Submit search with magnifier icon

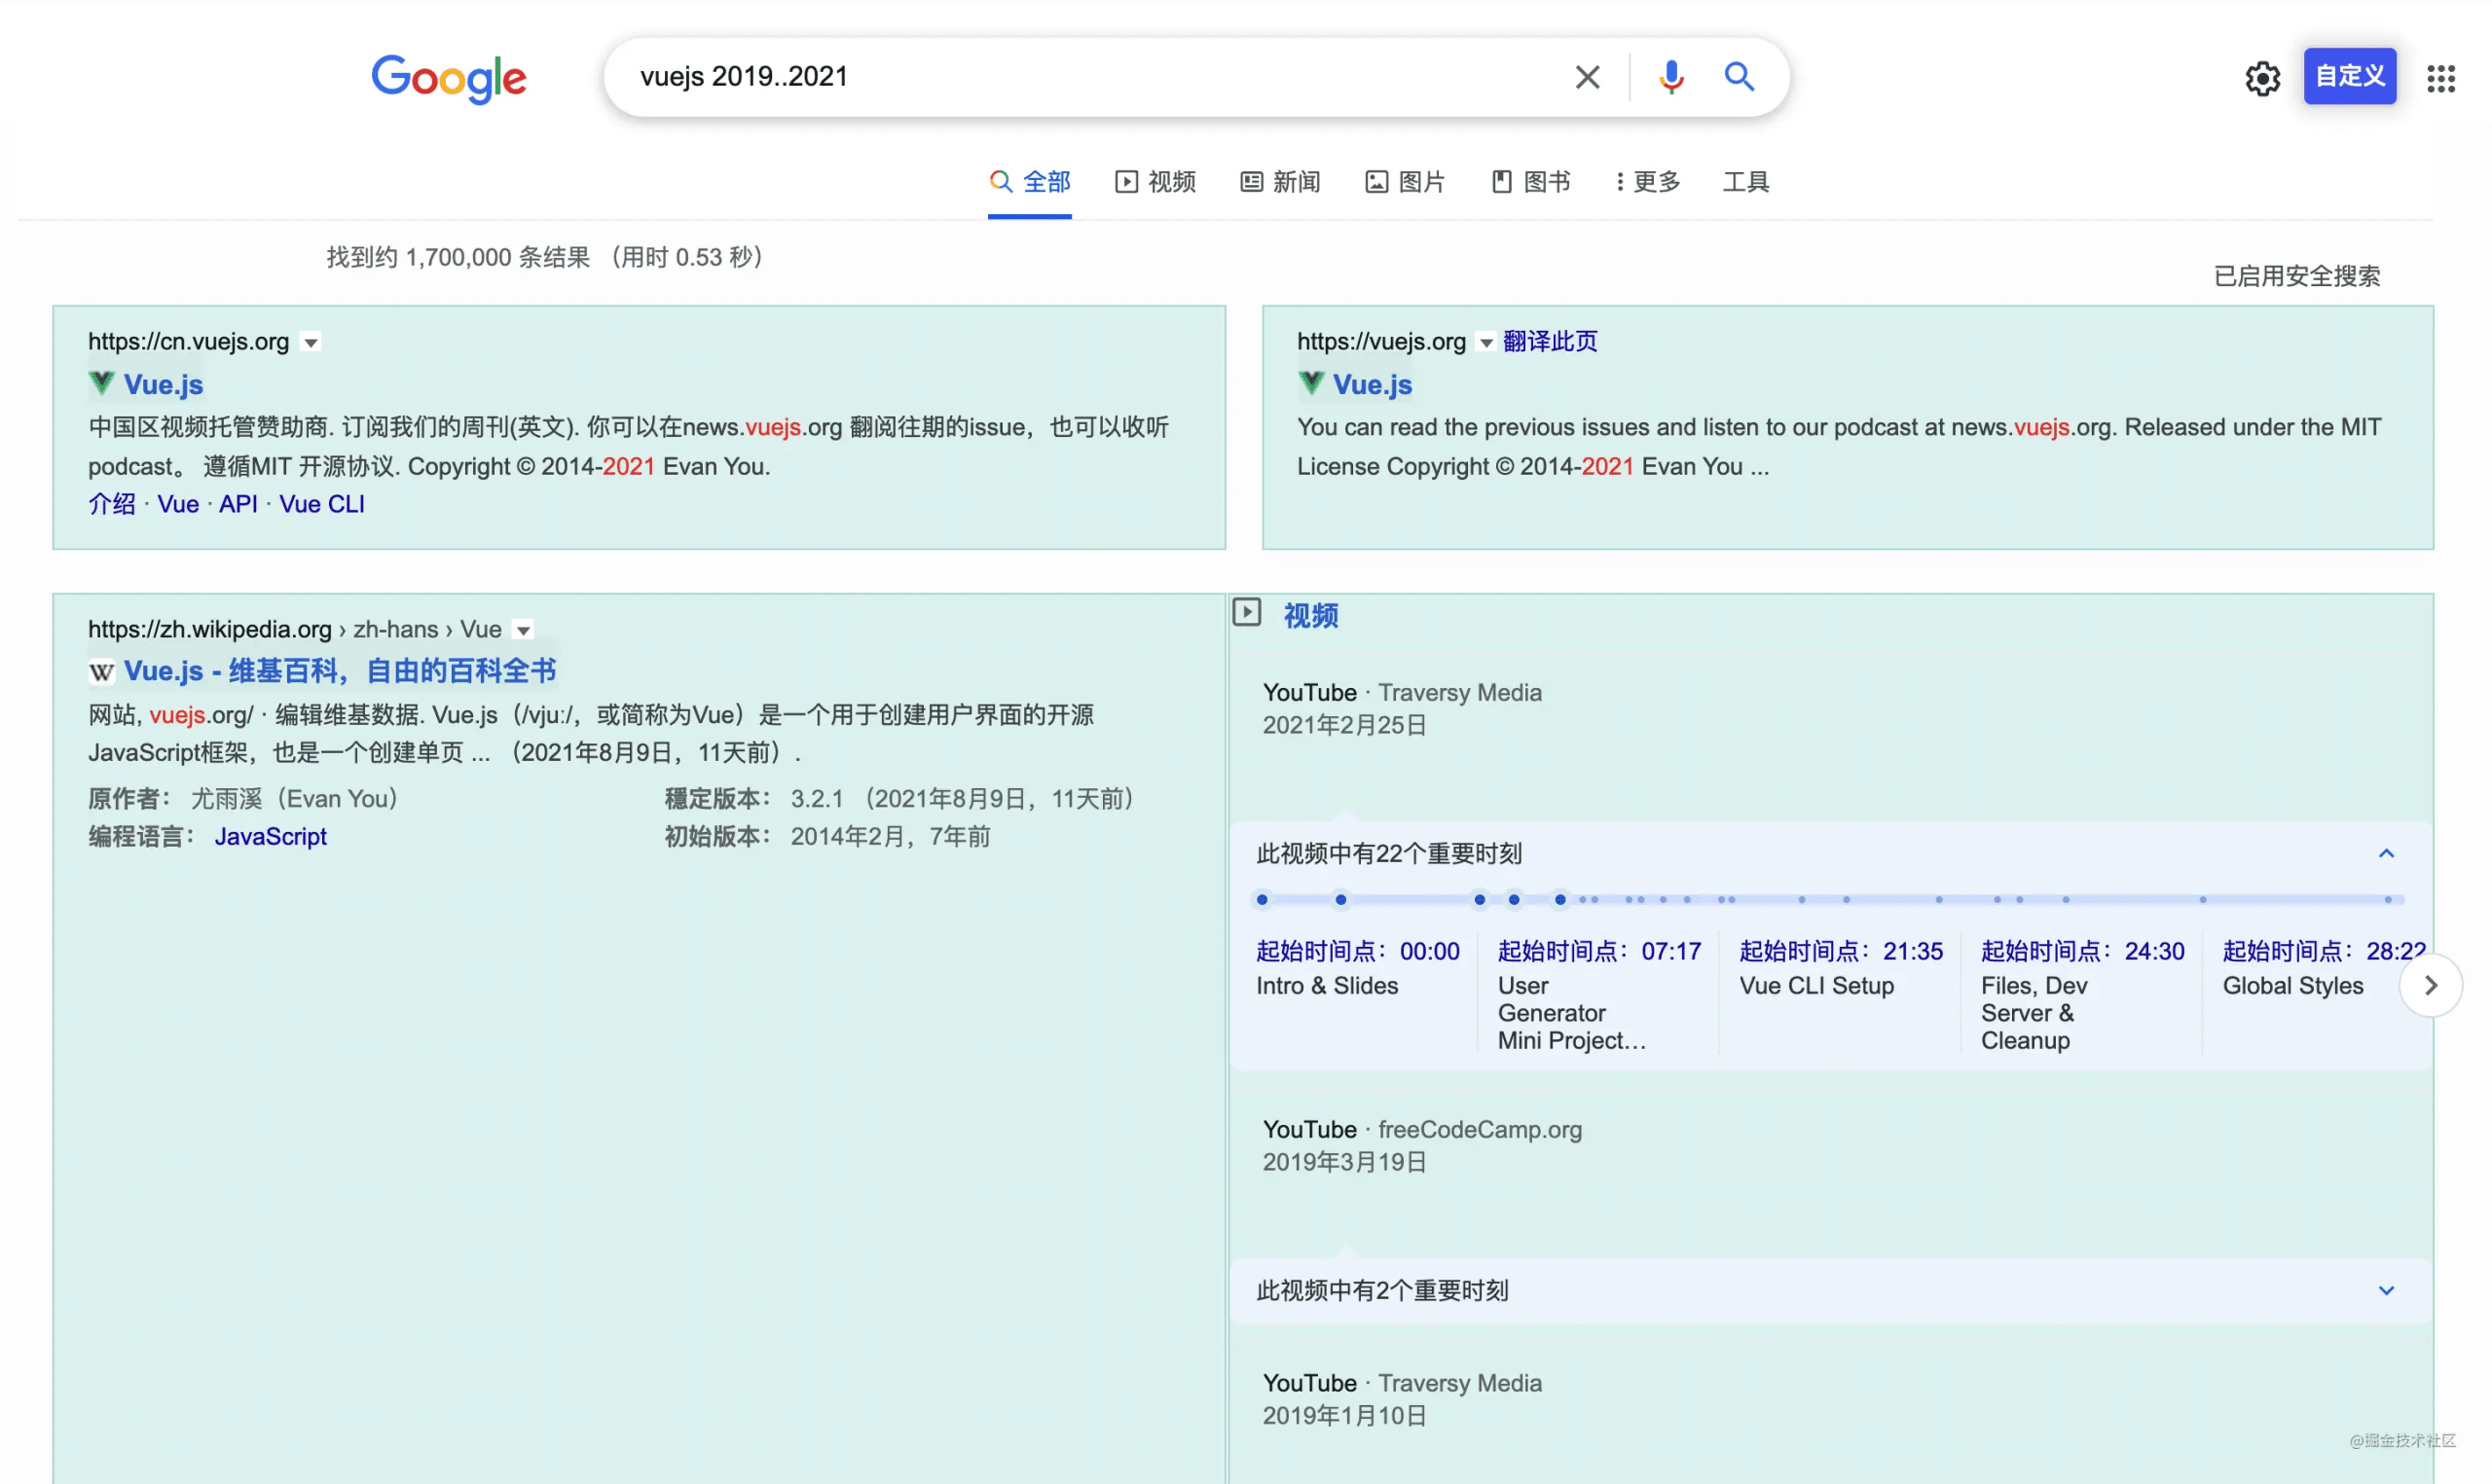click(x=1739, y=77)
